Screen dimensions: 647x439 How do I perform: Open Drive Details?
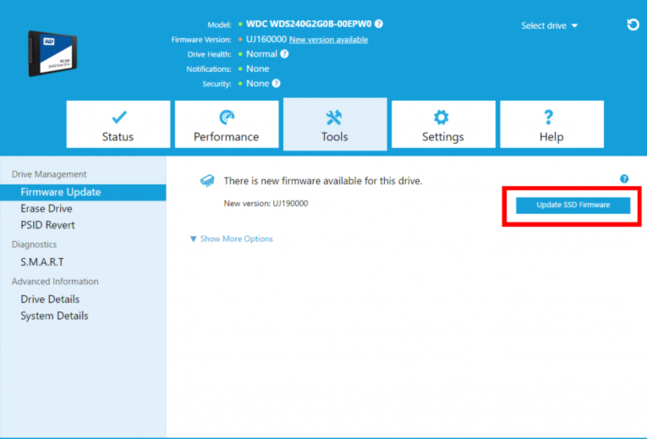tap(50, 299)
